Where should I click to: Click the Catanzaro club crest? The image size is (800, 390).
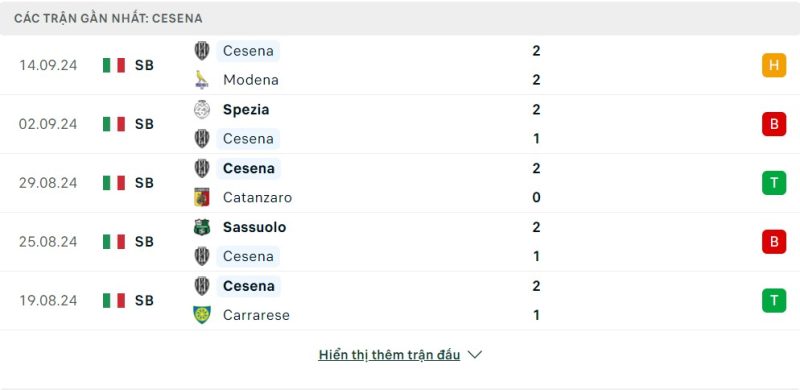point(202,197)
